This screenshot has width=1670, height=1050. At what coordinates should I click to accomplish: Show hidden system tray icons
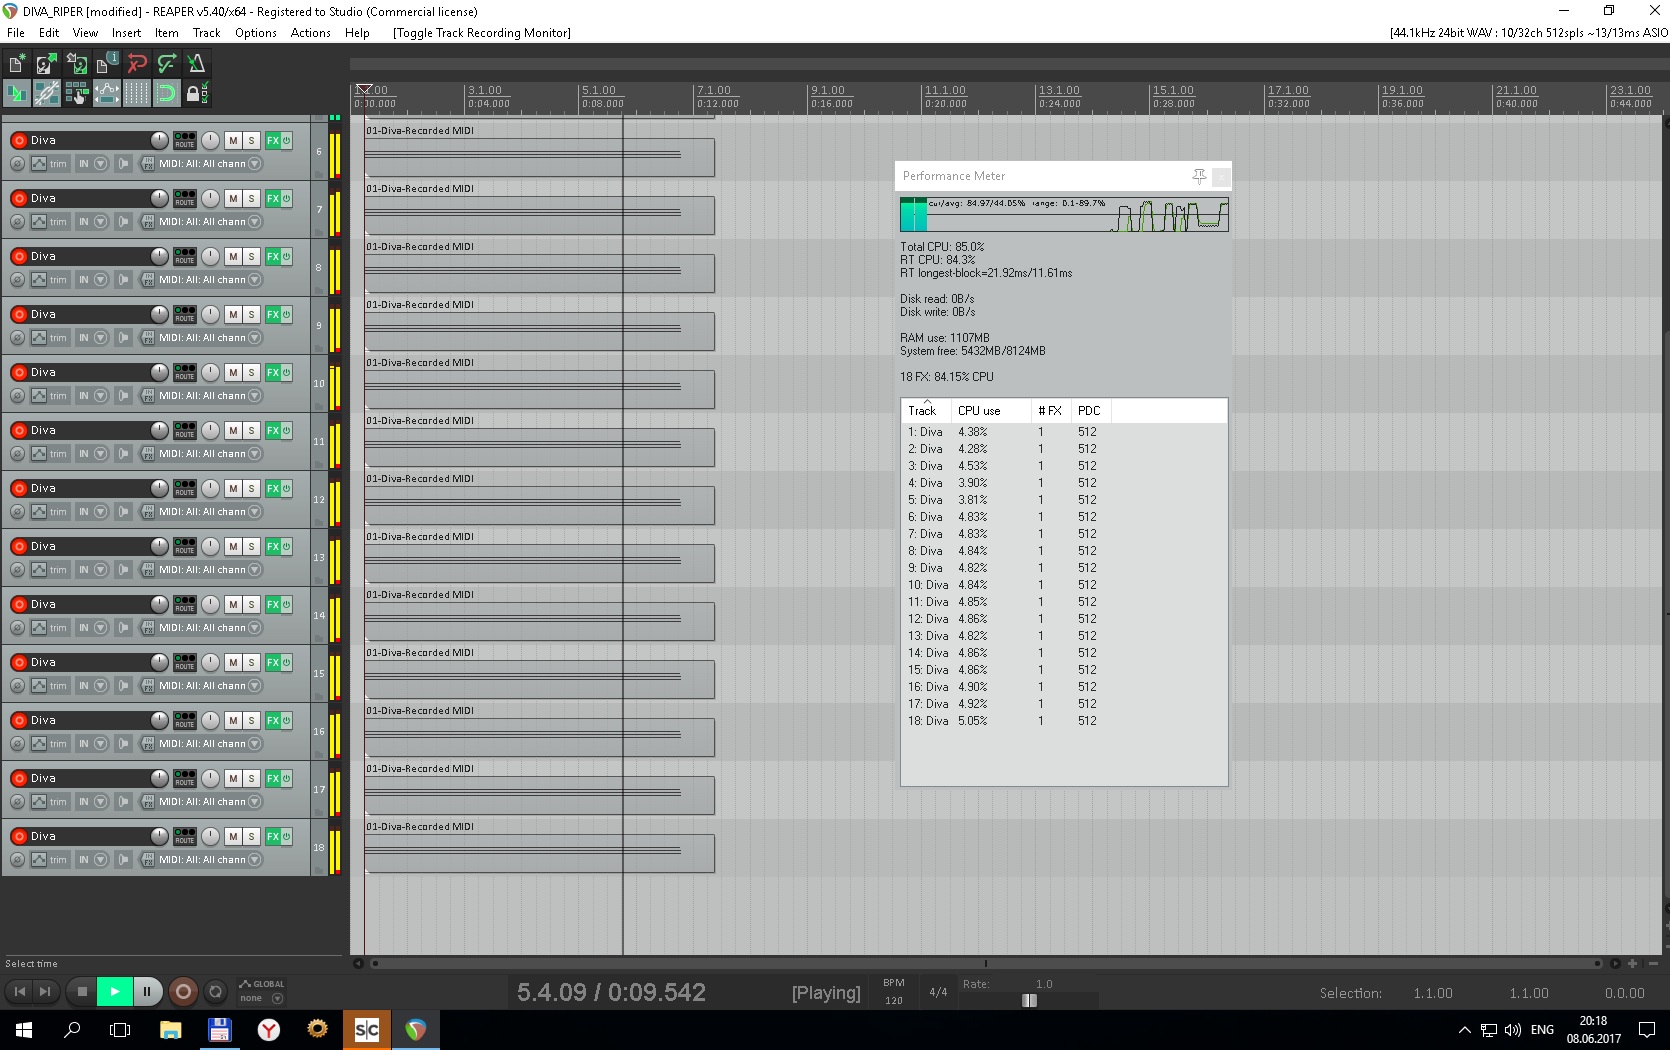[x=1465, y=1030]
